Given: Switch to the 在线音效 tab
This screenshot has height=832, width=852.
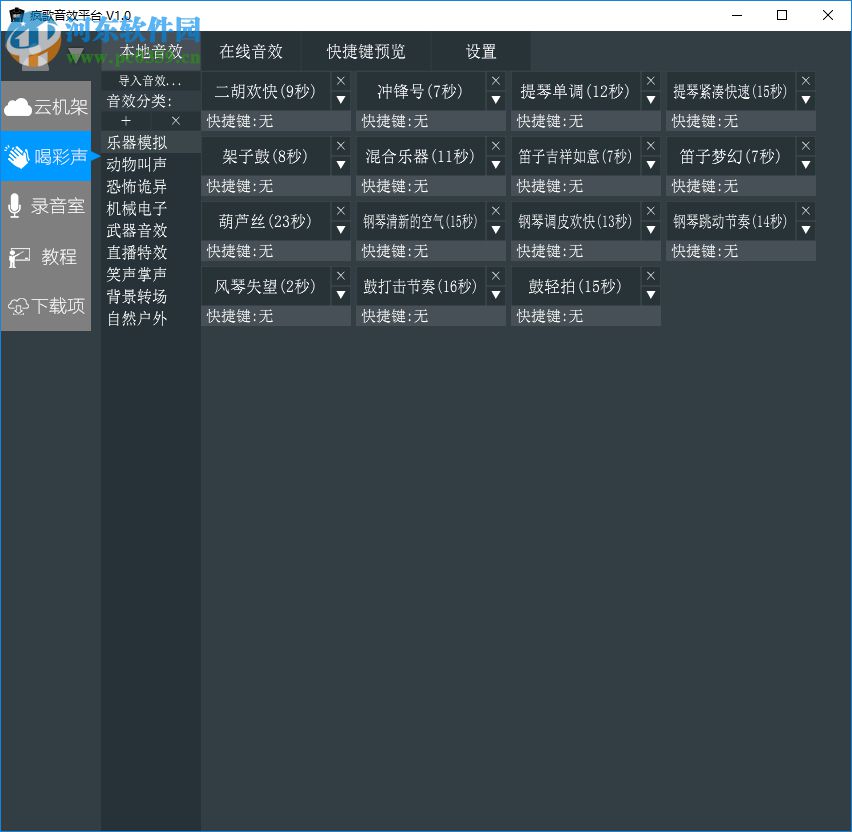Looking at the screenshot, I should (x=251, y=51).
